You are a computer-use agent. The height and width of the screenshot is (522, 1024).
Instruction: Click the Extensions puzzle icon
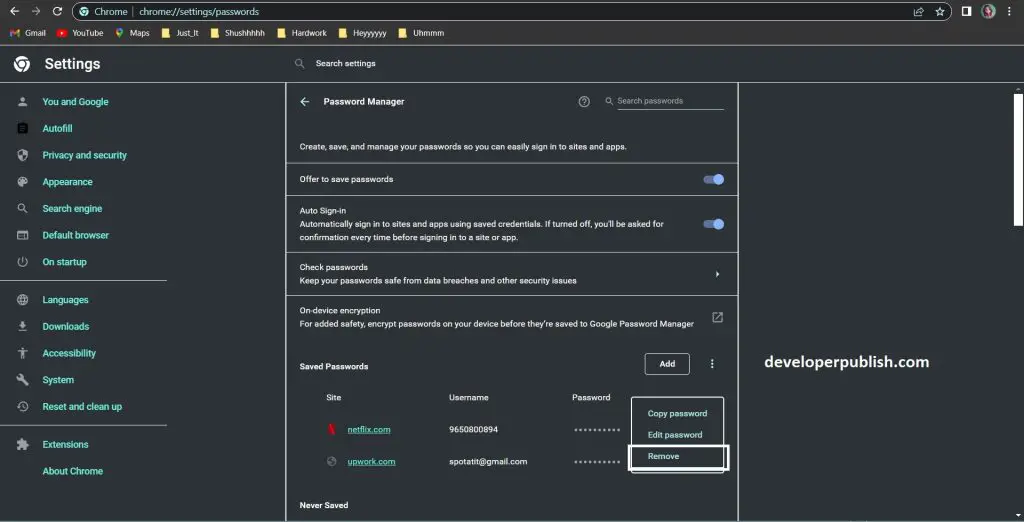click(x=22, y=444)
